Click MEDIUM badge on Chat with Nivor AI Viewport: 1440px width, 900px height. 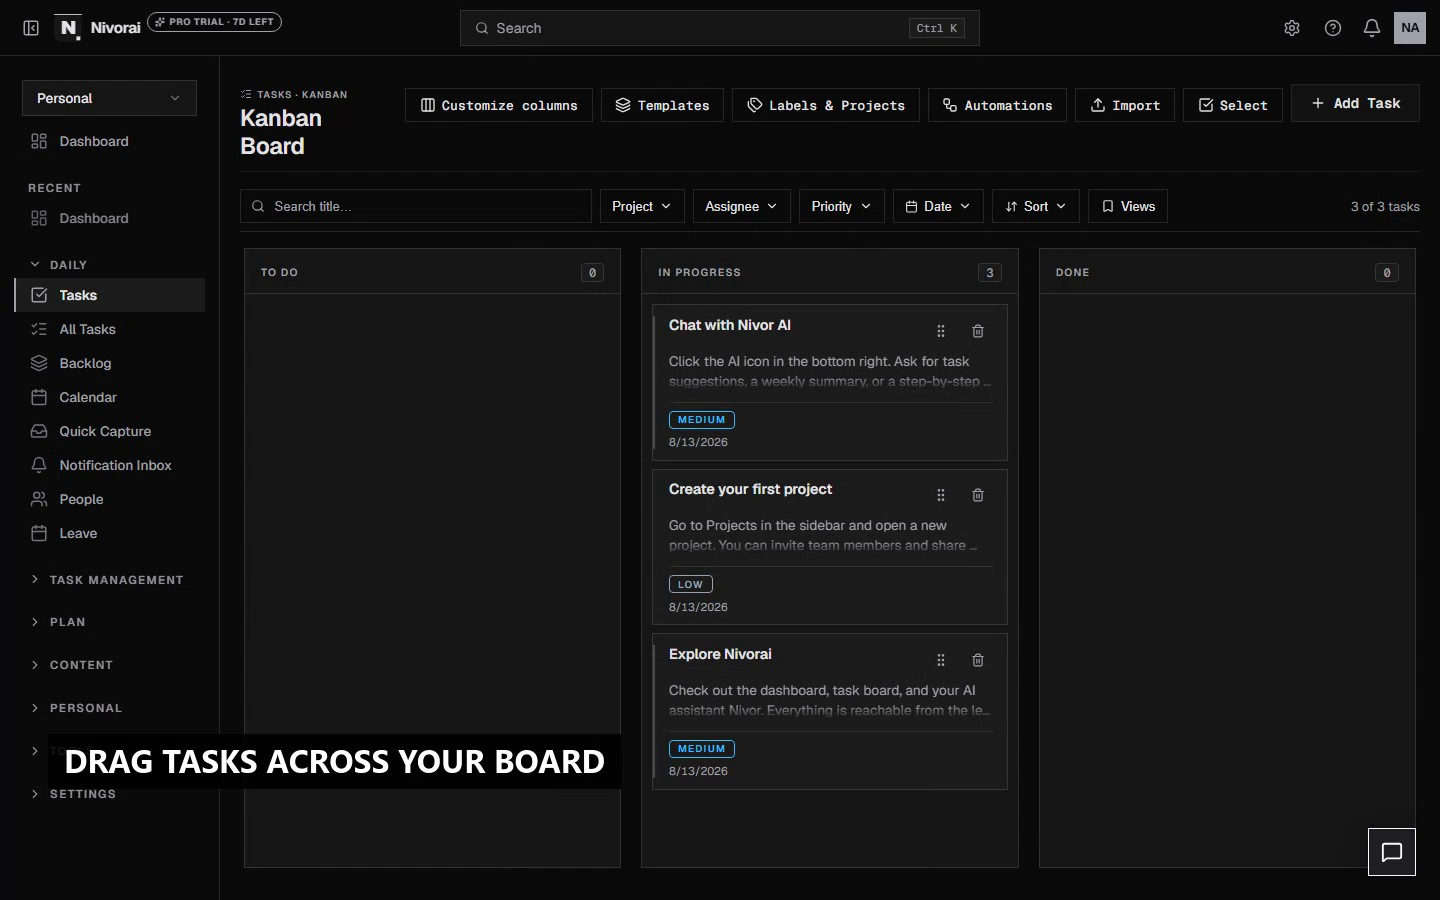click(x=701, y=420)
